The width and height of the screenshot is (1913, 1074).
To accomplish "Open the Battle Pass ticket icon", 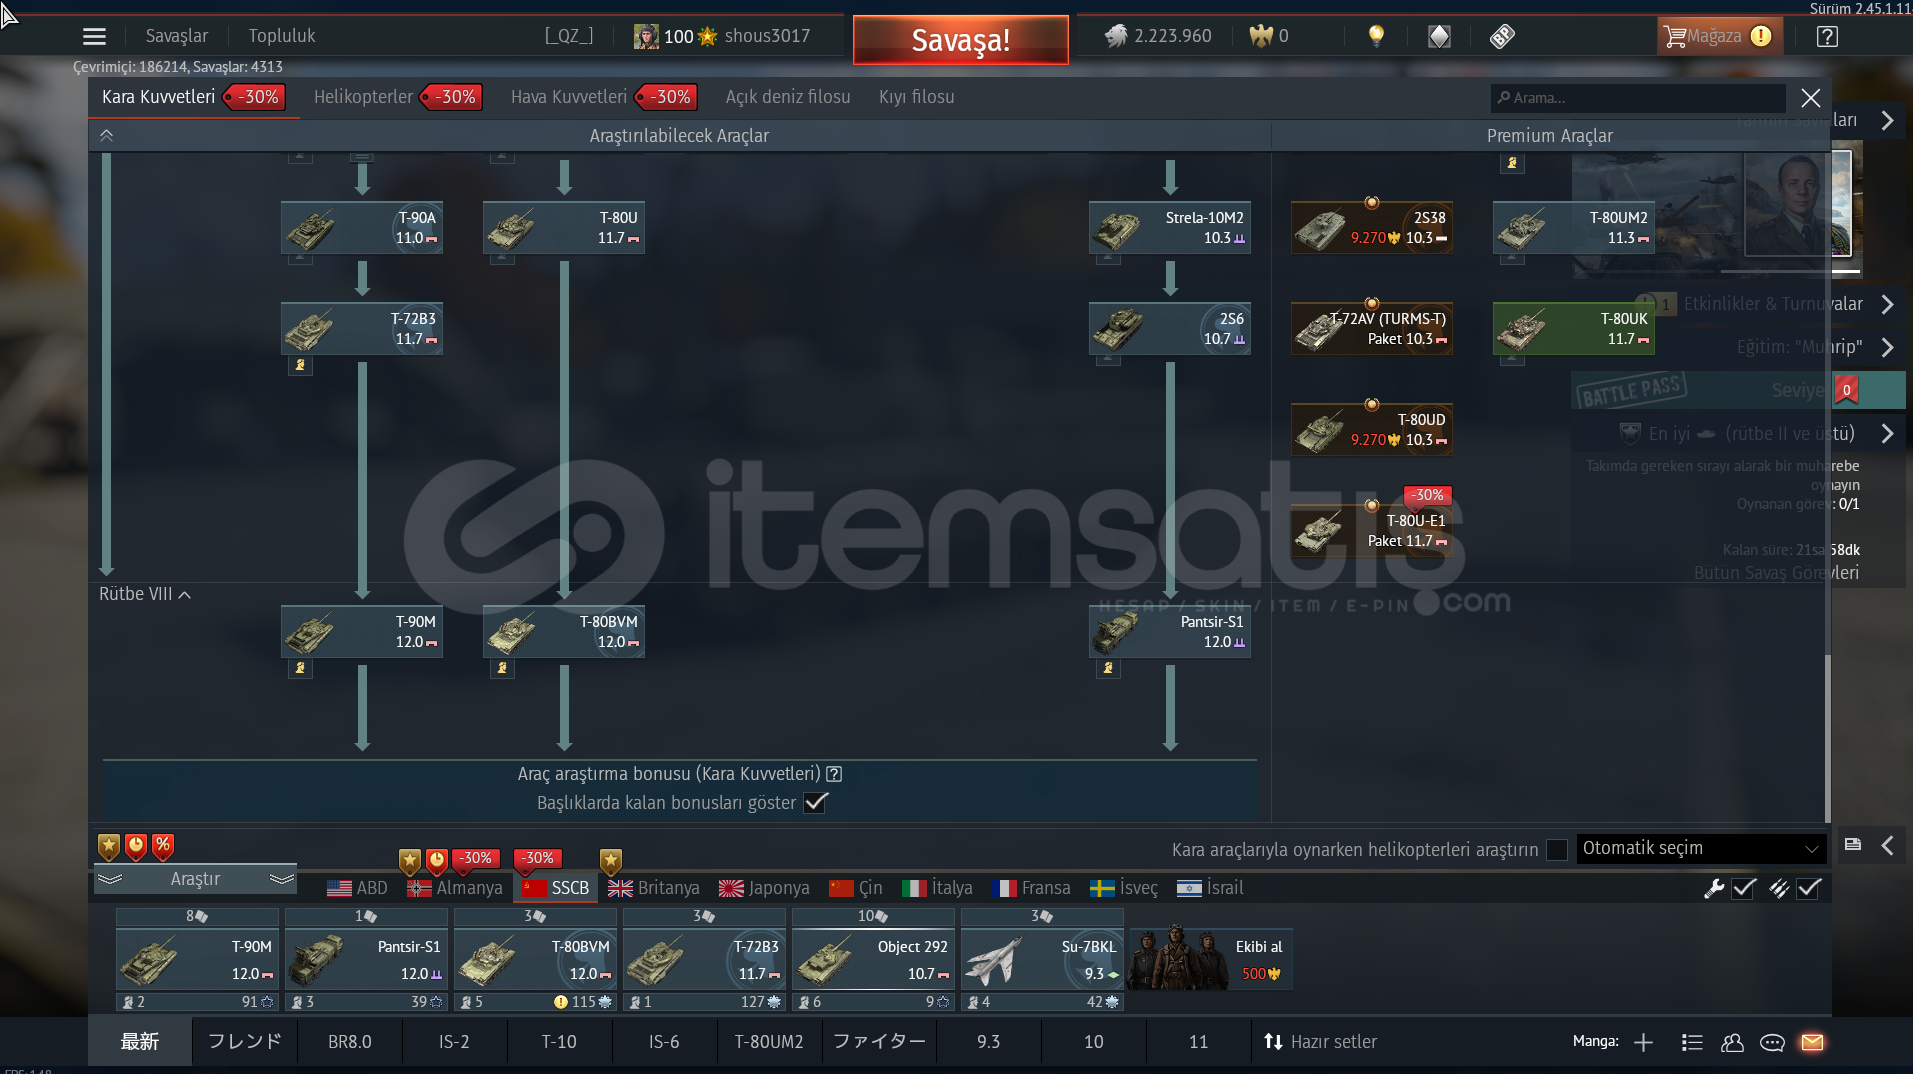I will click(1502, 37).
